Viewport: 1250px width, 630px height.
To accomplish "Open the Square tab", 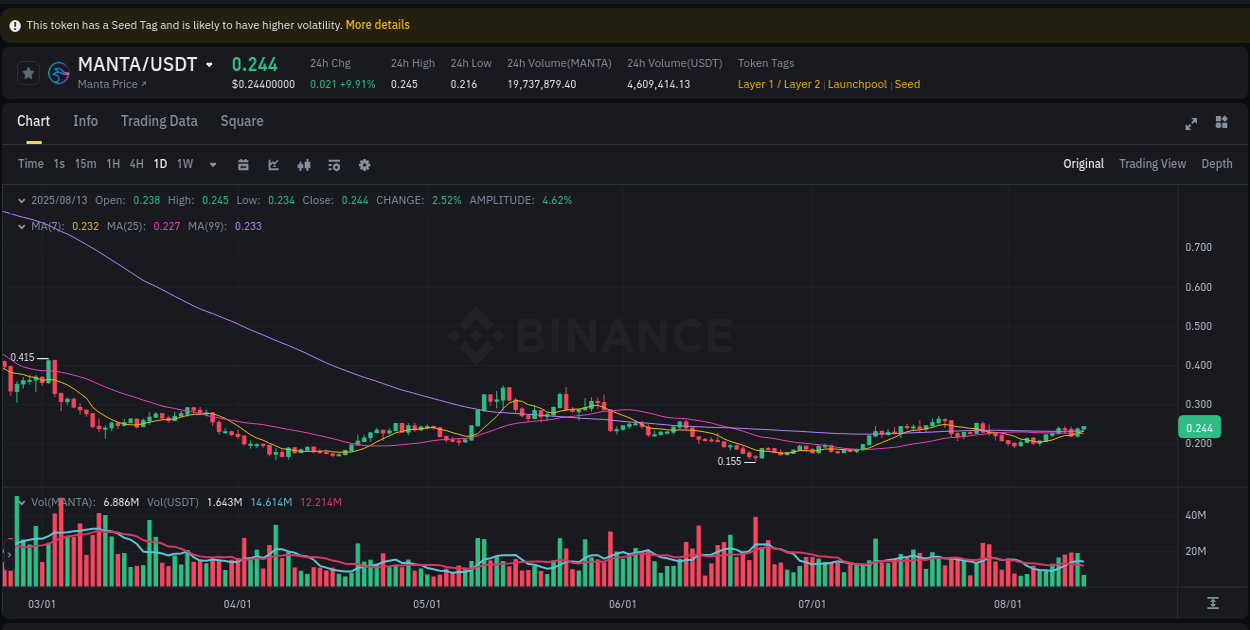I will [x=241, y=121].
